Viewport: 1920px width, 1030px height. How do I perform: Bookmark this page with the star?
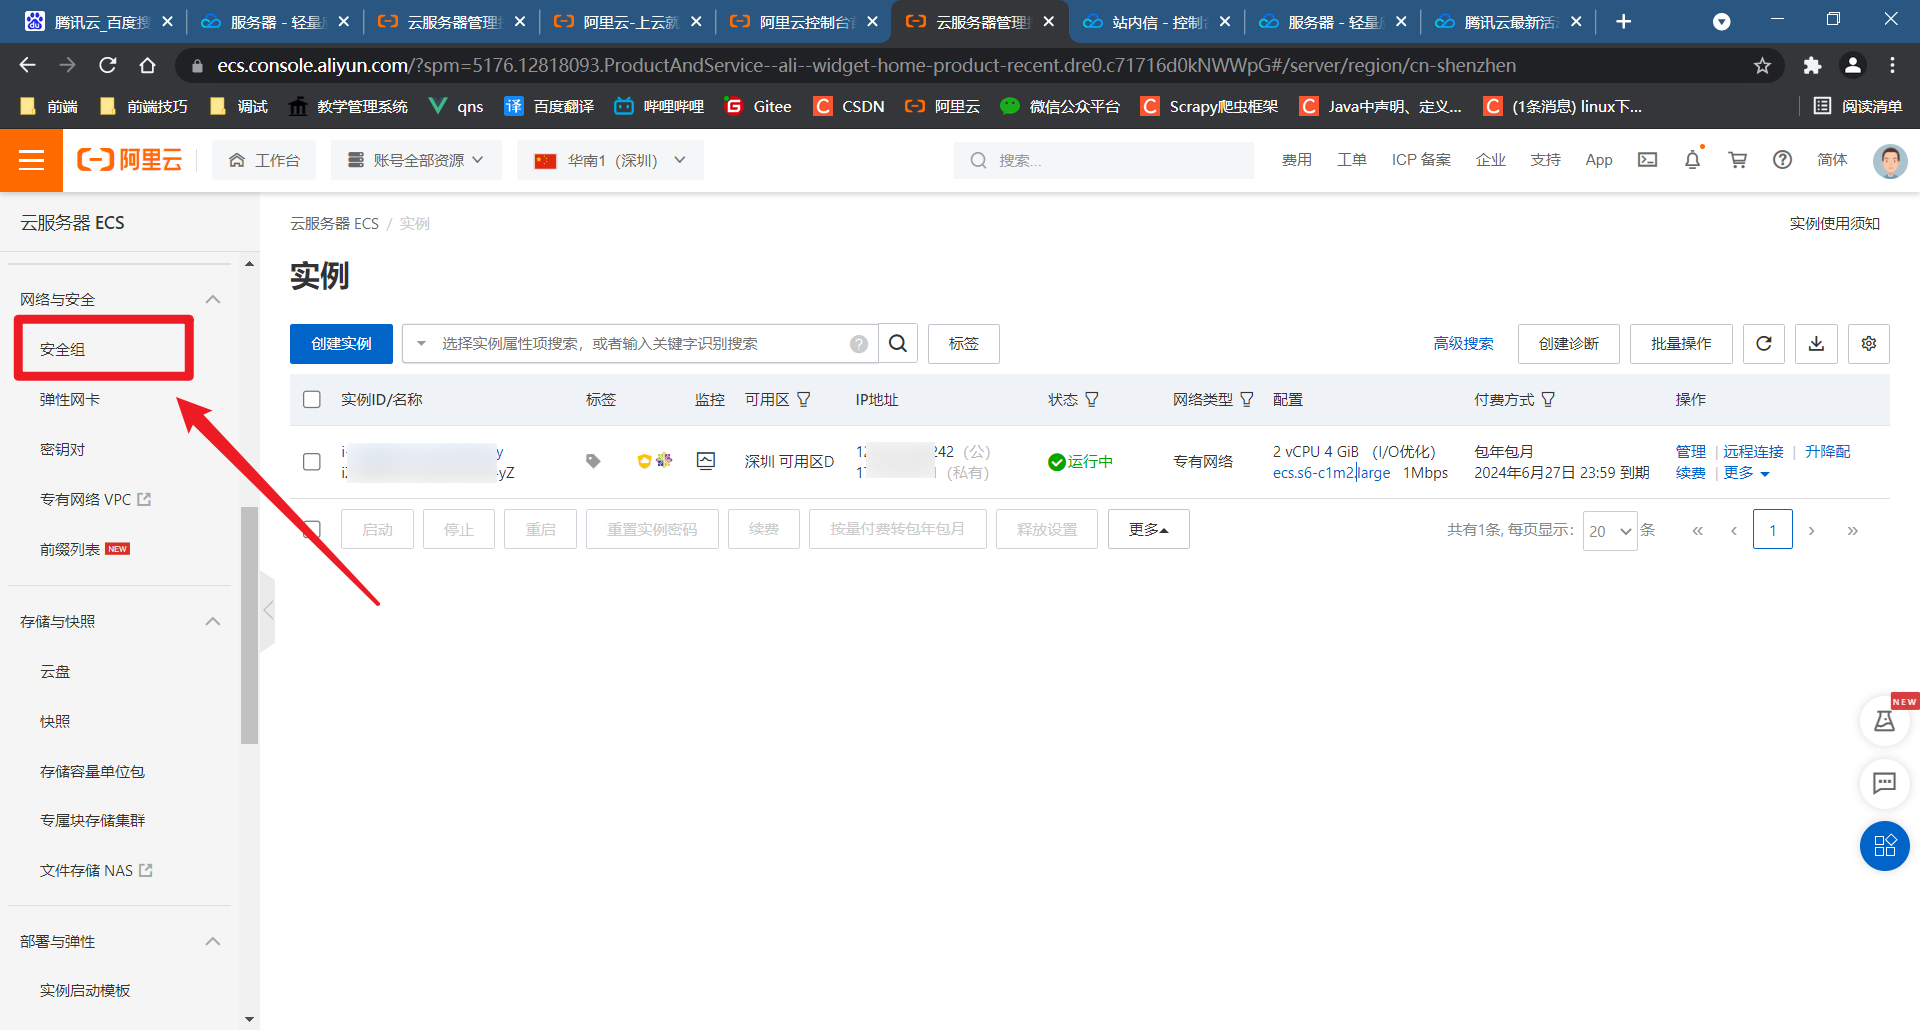click(x=1762, y=65)
